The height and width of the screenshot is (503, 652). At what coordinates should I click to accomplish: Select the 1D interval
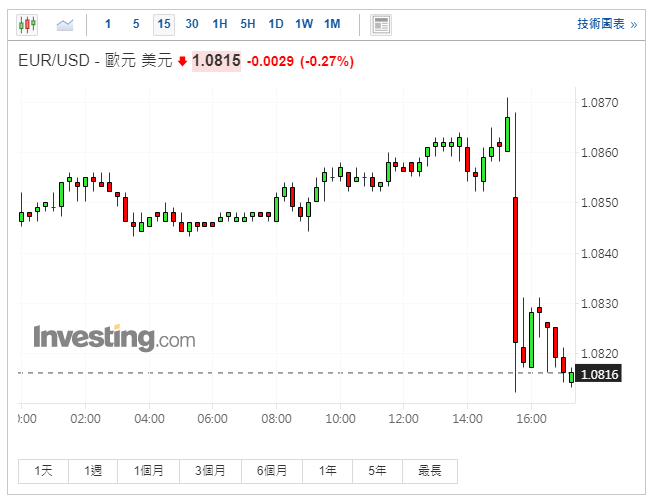pos(276,24)
